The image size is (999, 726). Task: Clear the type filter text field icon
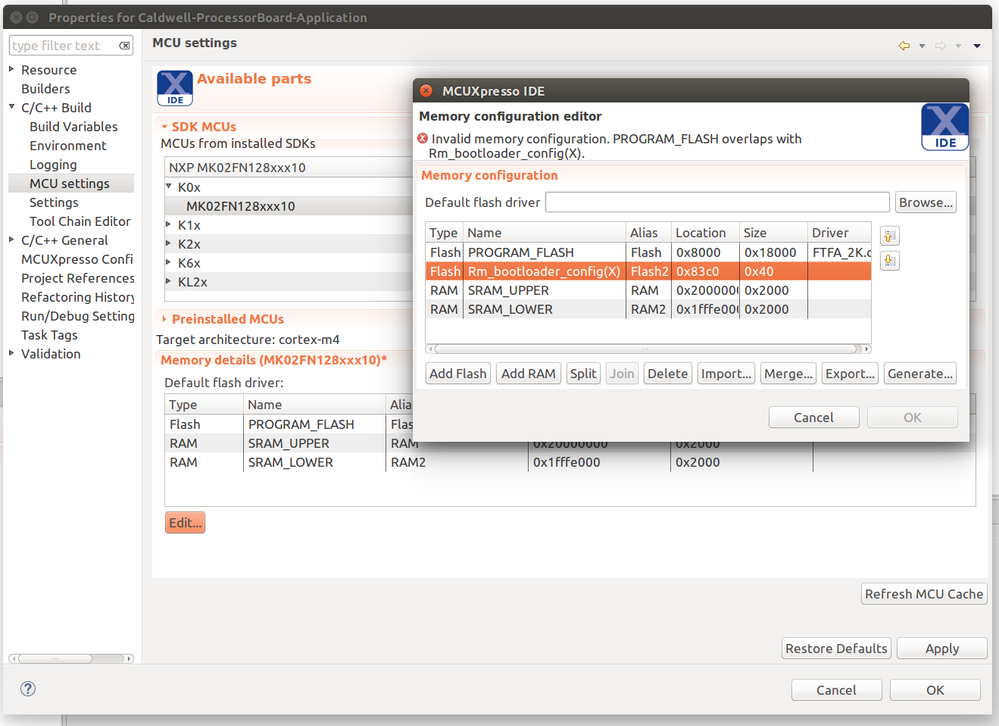125,46
